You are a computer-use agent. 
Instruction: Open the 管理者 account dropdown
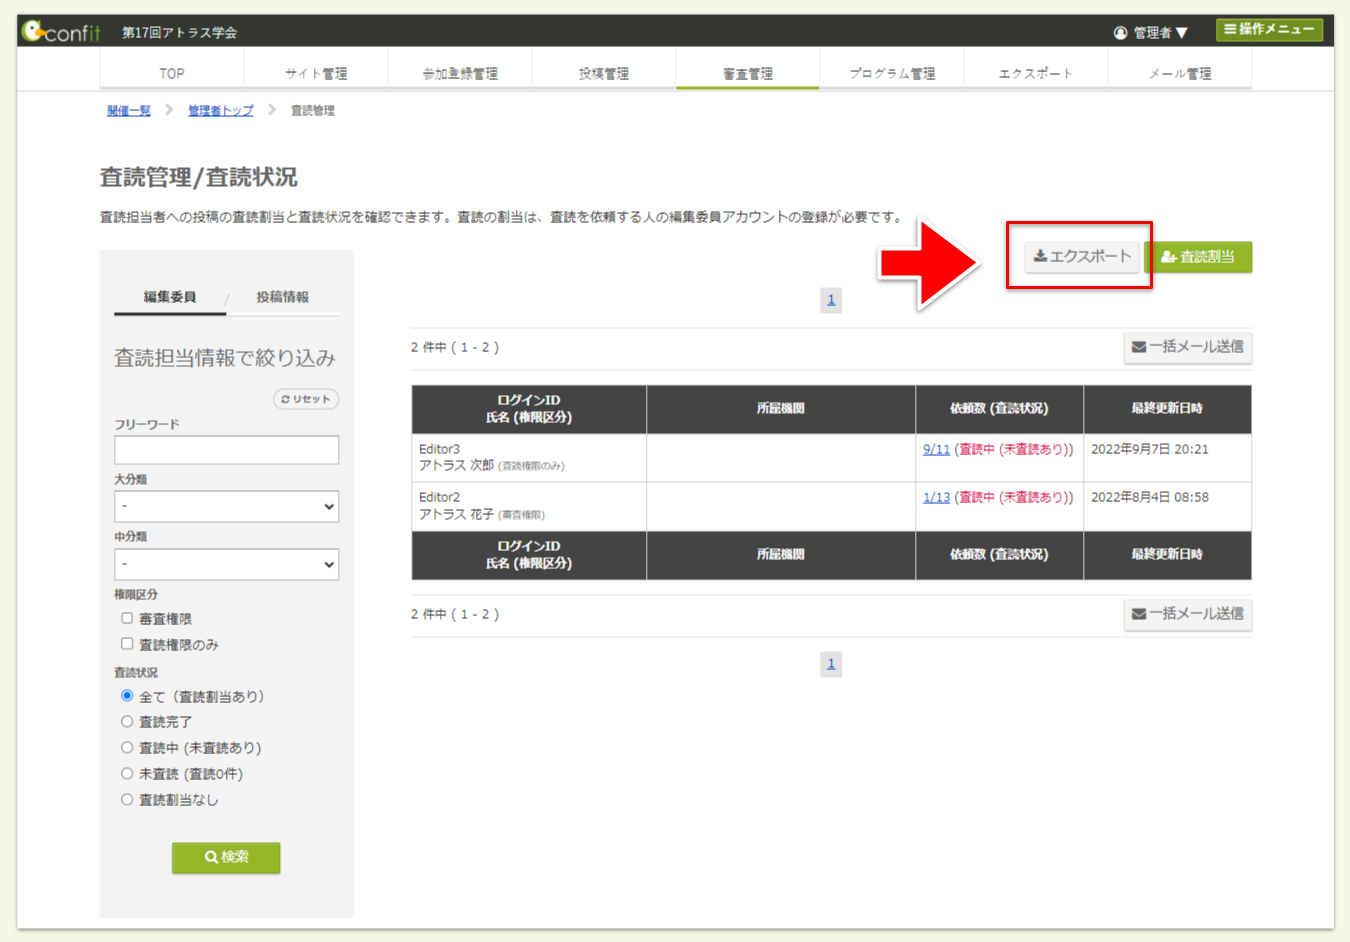click(x=1151, y=33)
